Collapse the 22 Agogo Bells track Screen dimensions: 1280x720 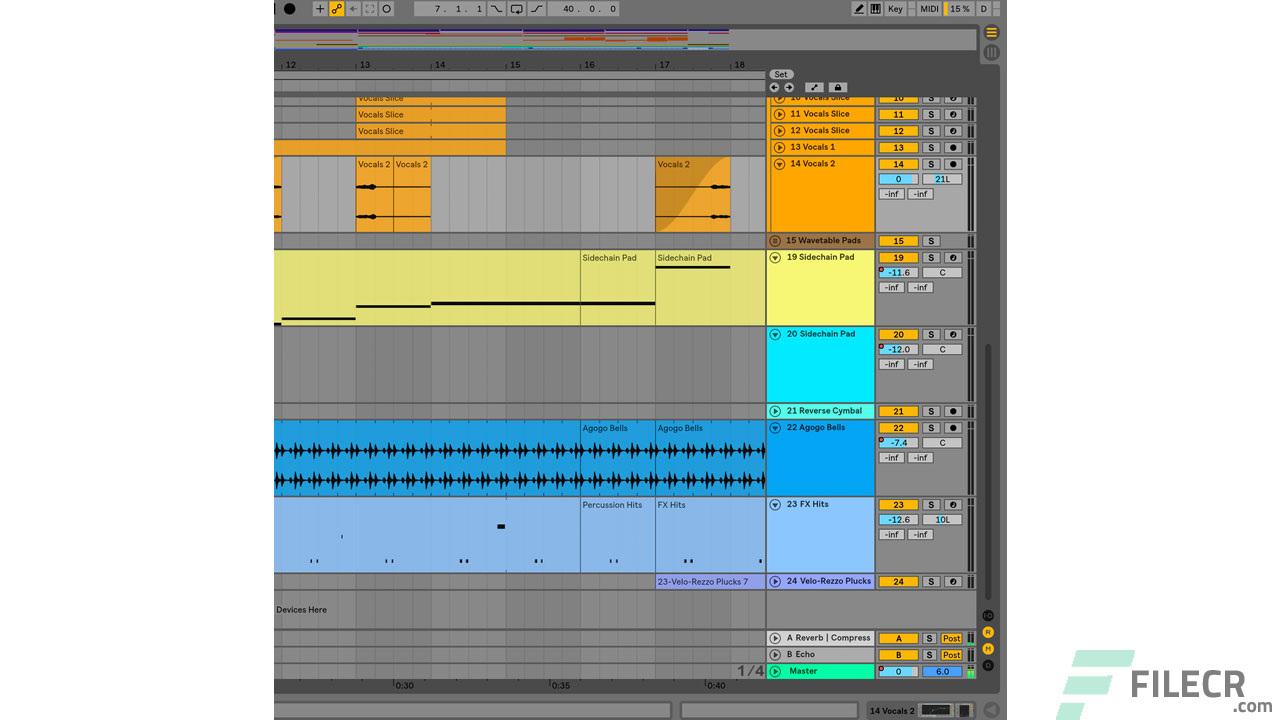775,428
